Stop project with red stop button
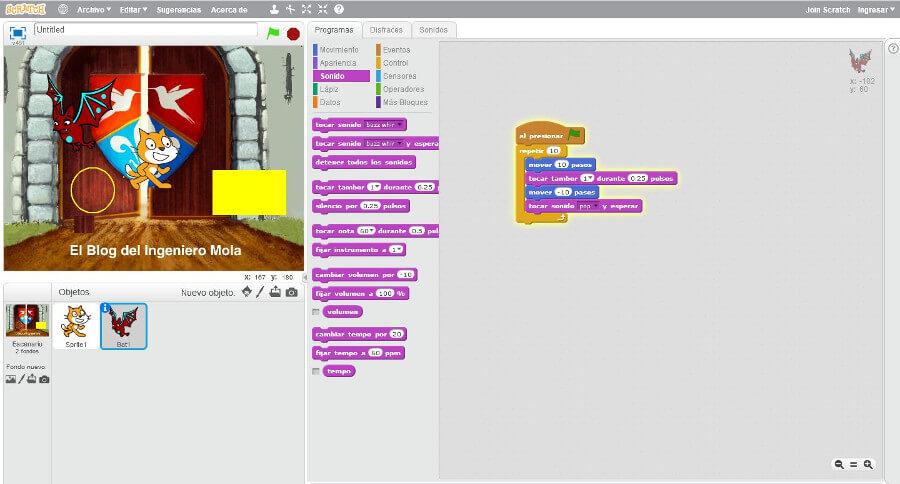The width and height of the screenshot is (900, 484). point(293,34)
